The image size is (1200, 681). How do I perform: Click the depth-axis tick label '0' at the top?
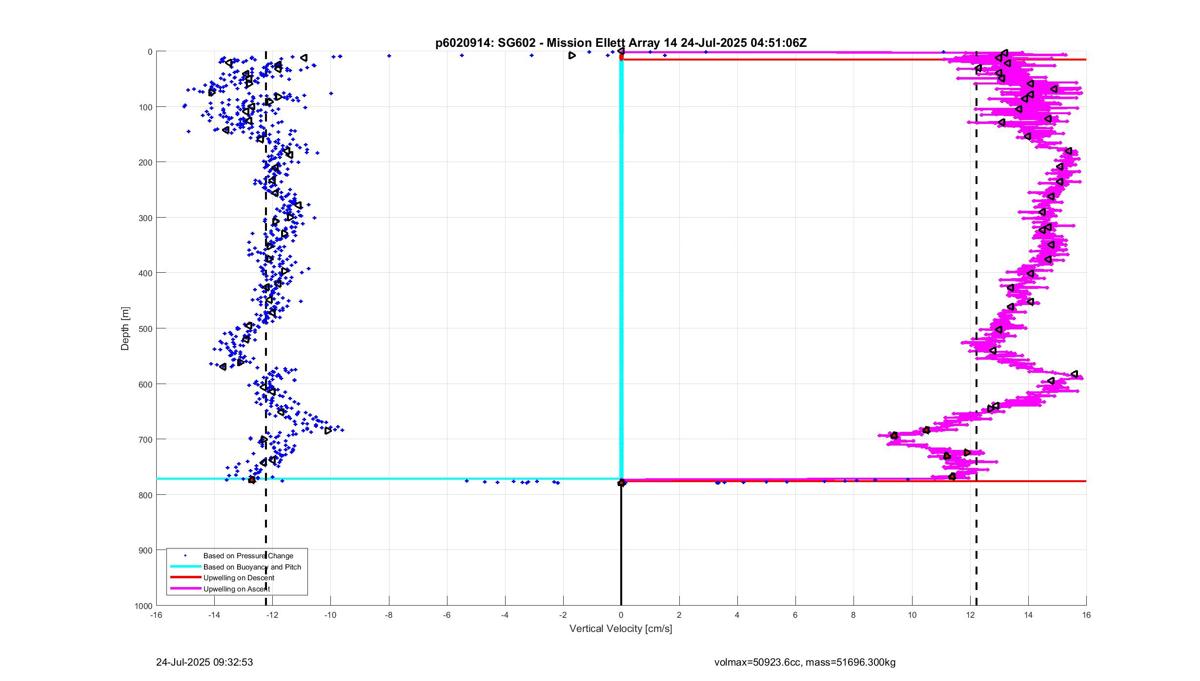(x=149, y=52)
